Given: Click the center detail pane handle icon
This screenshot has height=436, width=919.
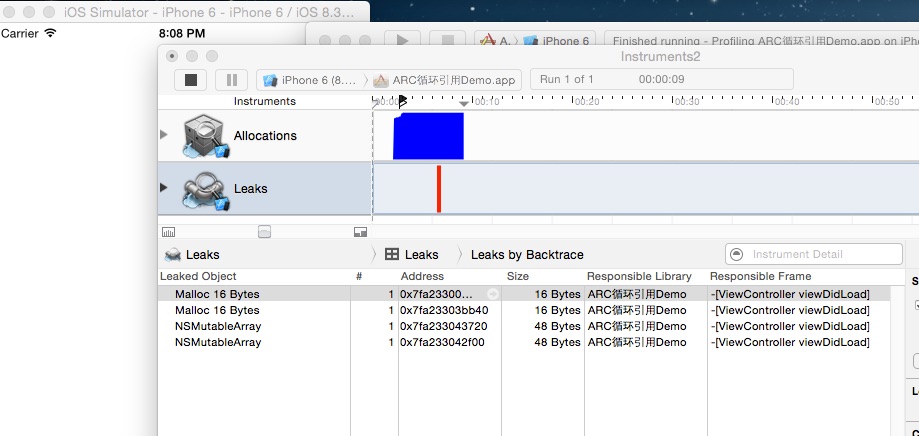Looking at the screenshot, I should [x=264, y=232].
